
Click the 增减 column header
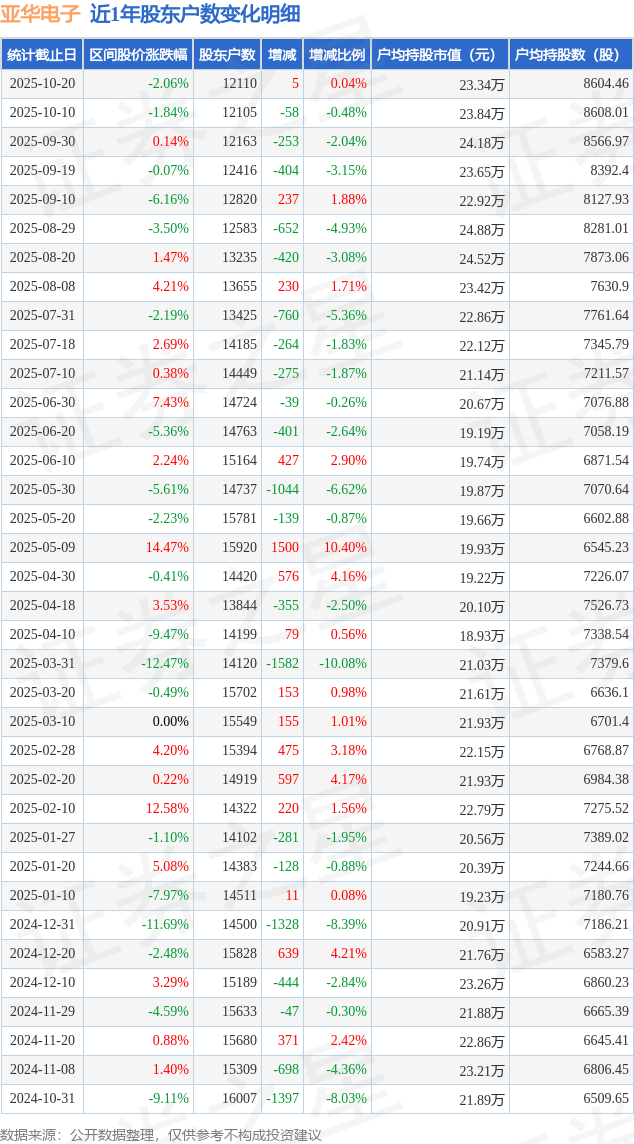tap(283, 55)
